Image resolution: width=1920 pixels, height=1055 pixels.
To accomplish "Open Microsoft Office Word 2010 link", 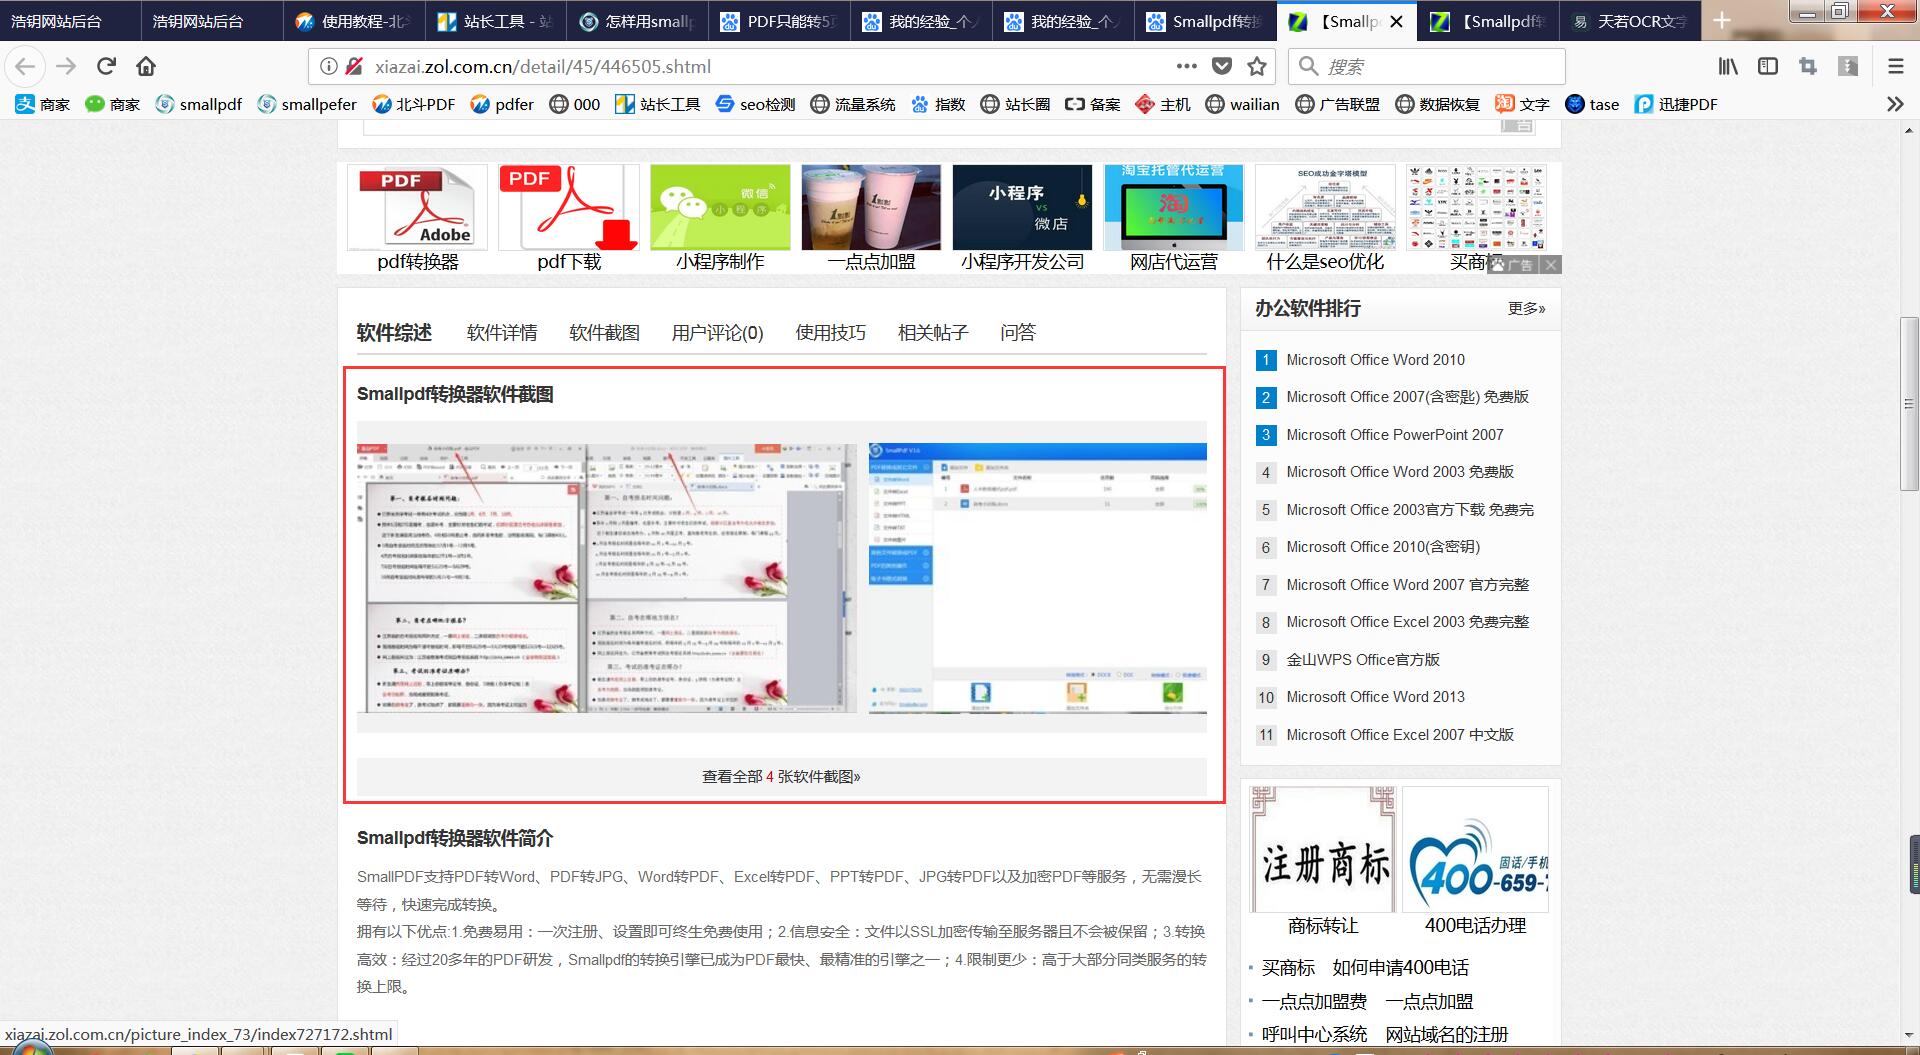I will [1375, 360].
